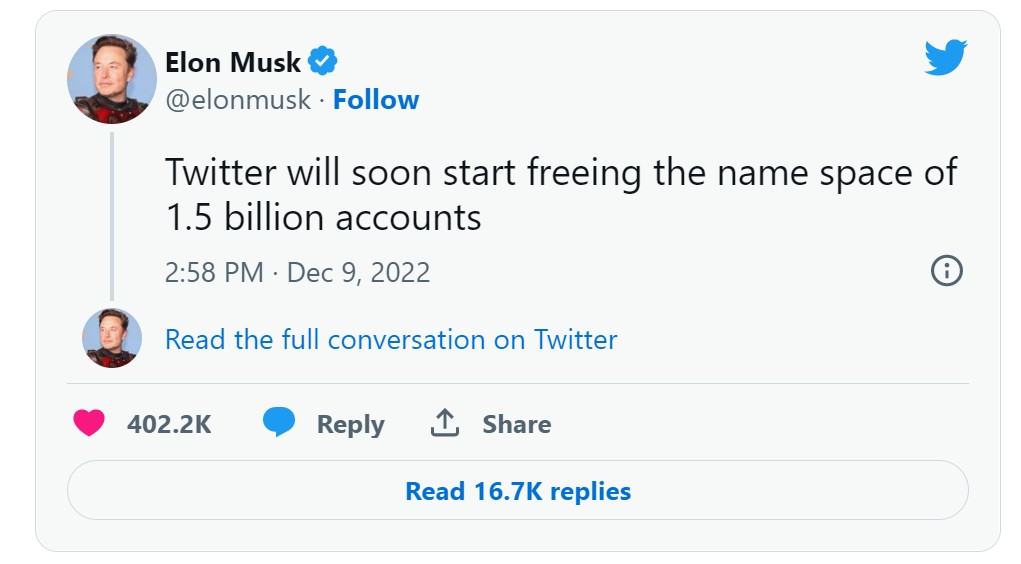Click the Share text label
Image resolution: width=1021 pixels, height=564 pixels.
pyautogui.click(x=516, y=424)
